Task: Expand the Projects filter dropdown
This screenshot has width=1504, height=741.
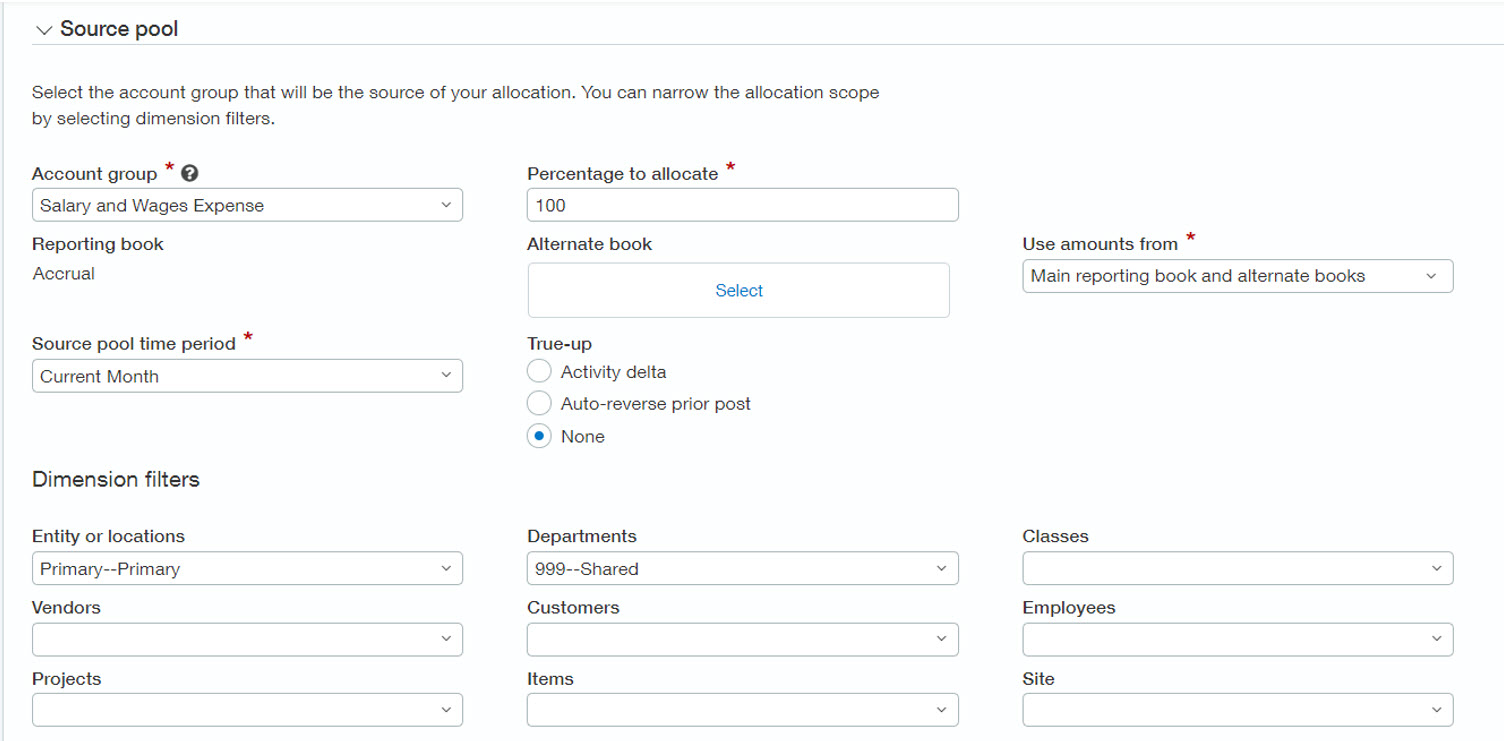Action: (247, 710)
